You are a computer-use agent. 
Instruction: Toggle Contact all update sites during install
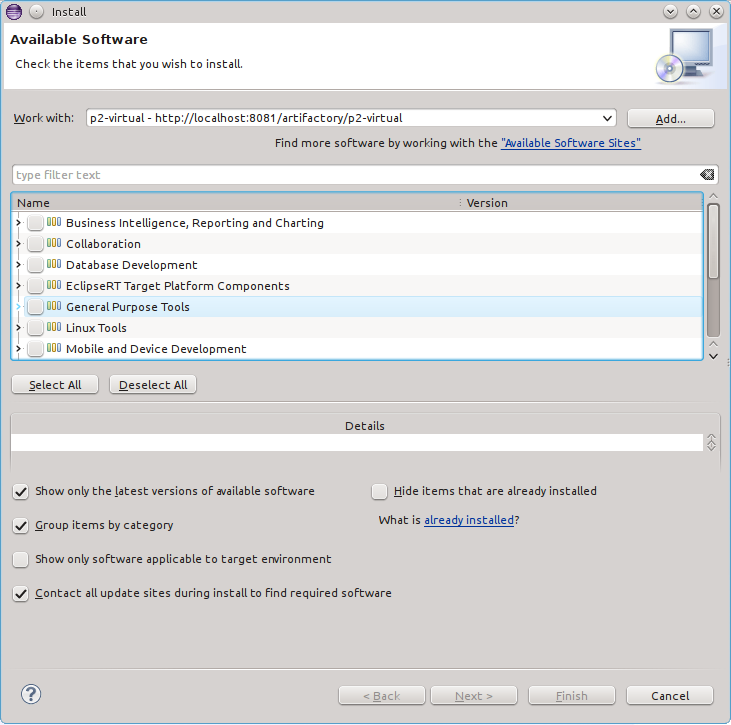tap(21, 594)
